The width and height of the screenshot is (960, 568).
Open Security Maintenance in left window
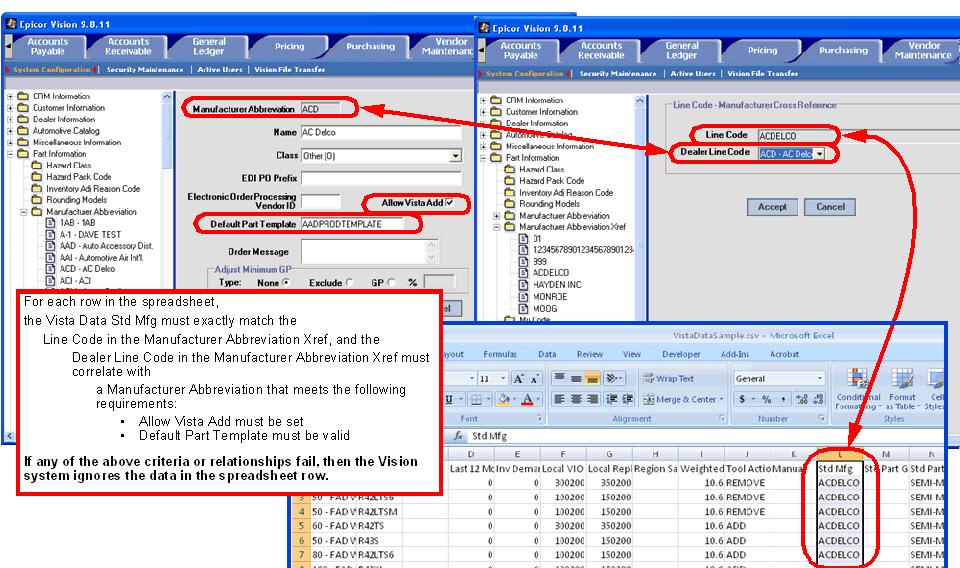pyautogui.click(x=144, y=69)
